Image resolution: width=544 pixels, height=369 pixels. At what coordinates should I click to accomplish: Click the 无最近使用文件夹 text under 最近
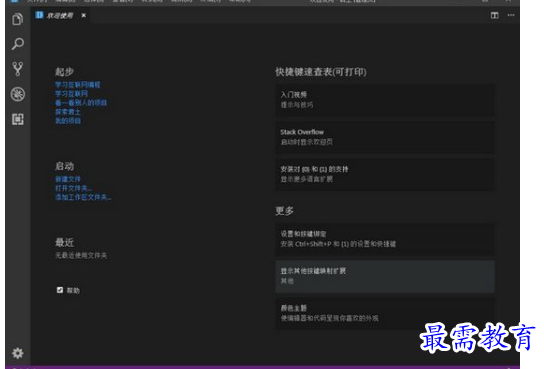pos(81,255)
